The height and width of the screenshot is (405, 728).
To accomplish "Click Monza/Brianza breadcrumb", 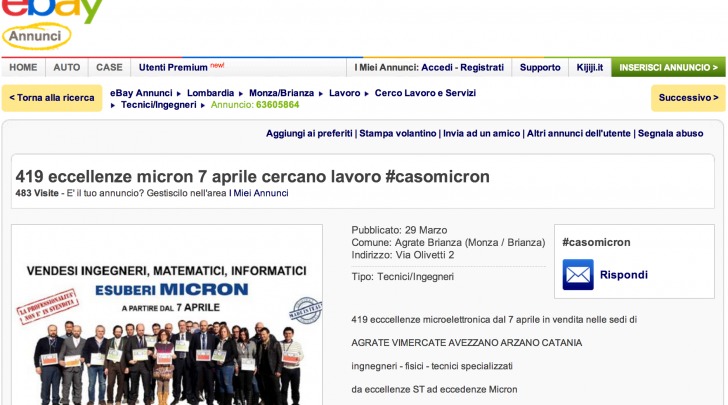I will click(x=281, y=93).
